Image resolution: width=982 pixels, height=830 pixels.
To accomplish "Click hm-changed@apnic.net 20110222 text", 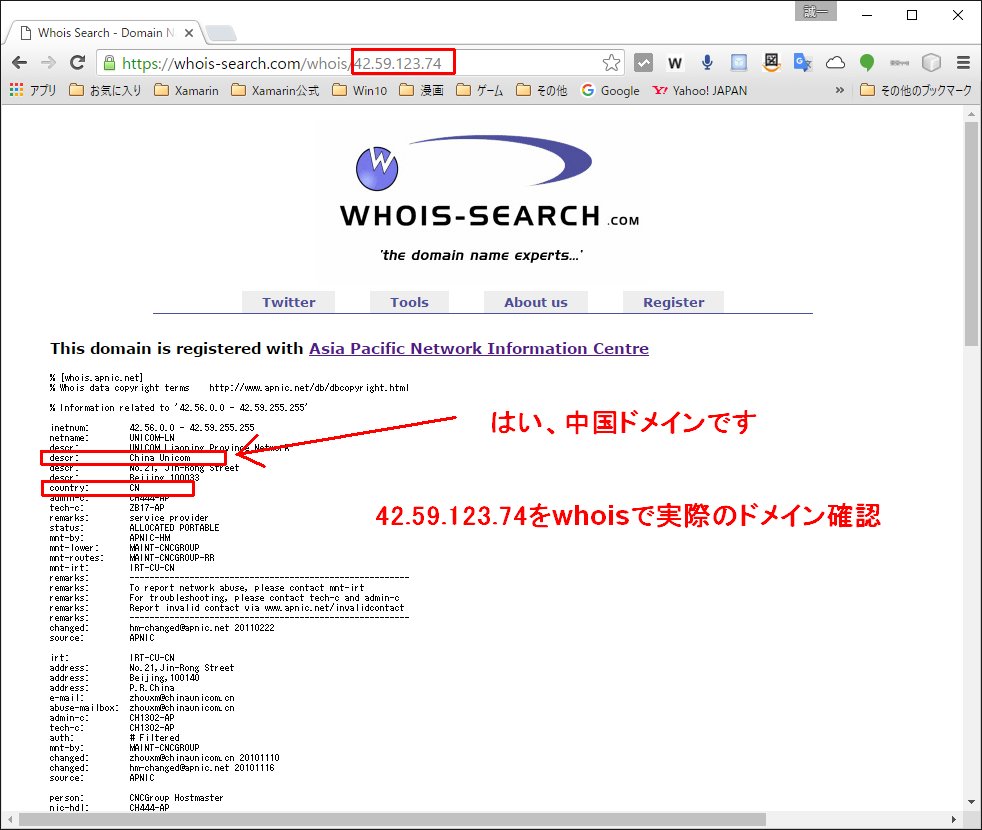I will tap(202, 628).
